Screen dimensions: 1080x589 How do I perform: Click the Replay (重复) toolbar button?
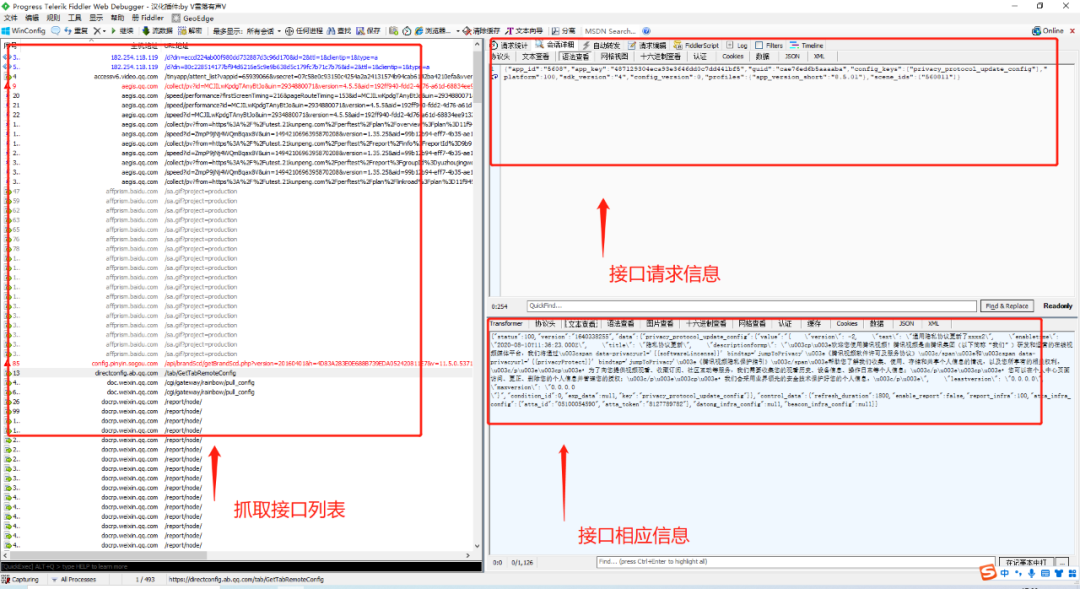tap(76, 31)
